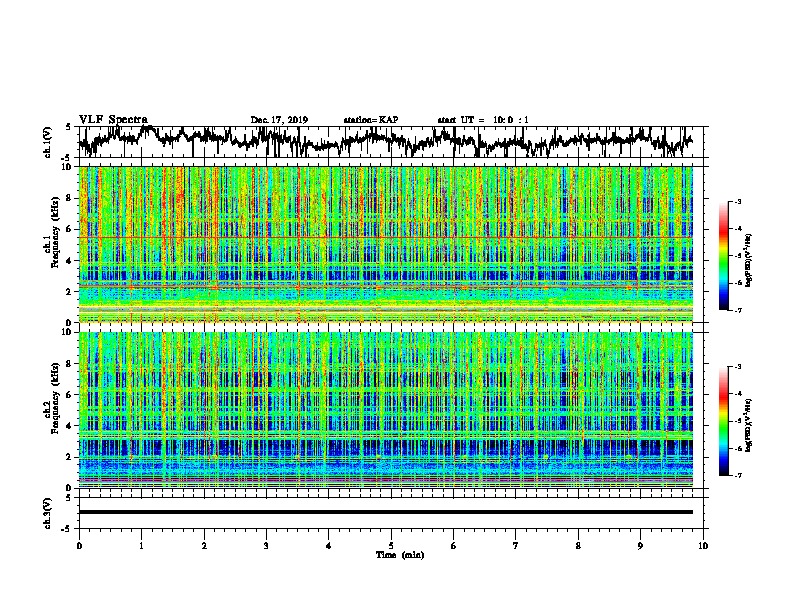Click the ch.2 "Frequency (kHz)" axis label

56,398
